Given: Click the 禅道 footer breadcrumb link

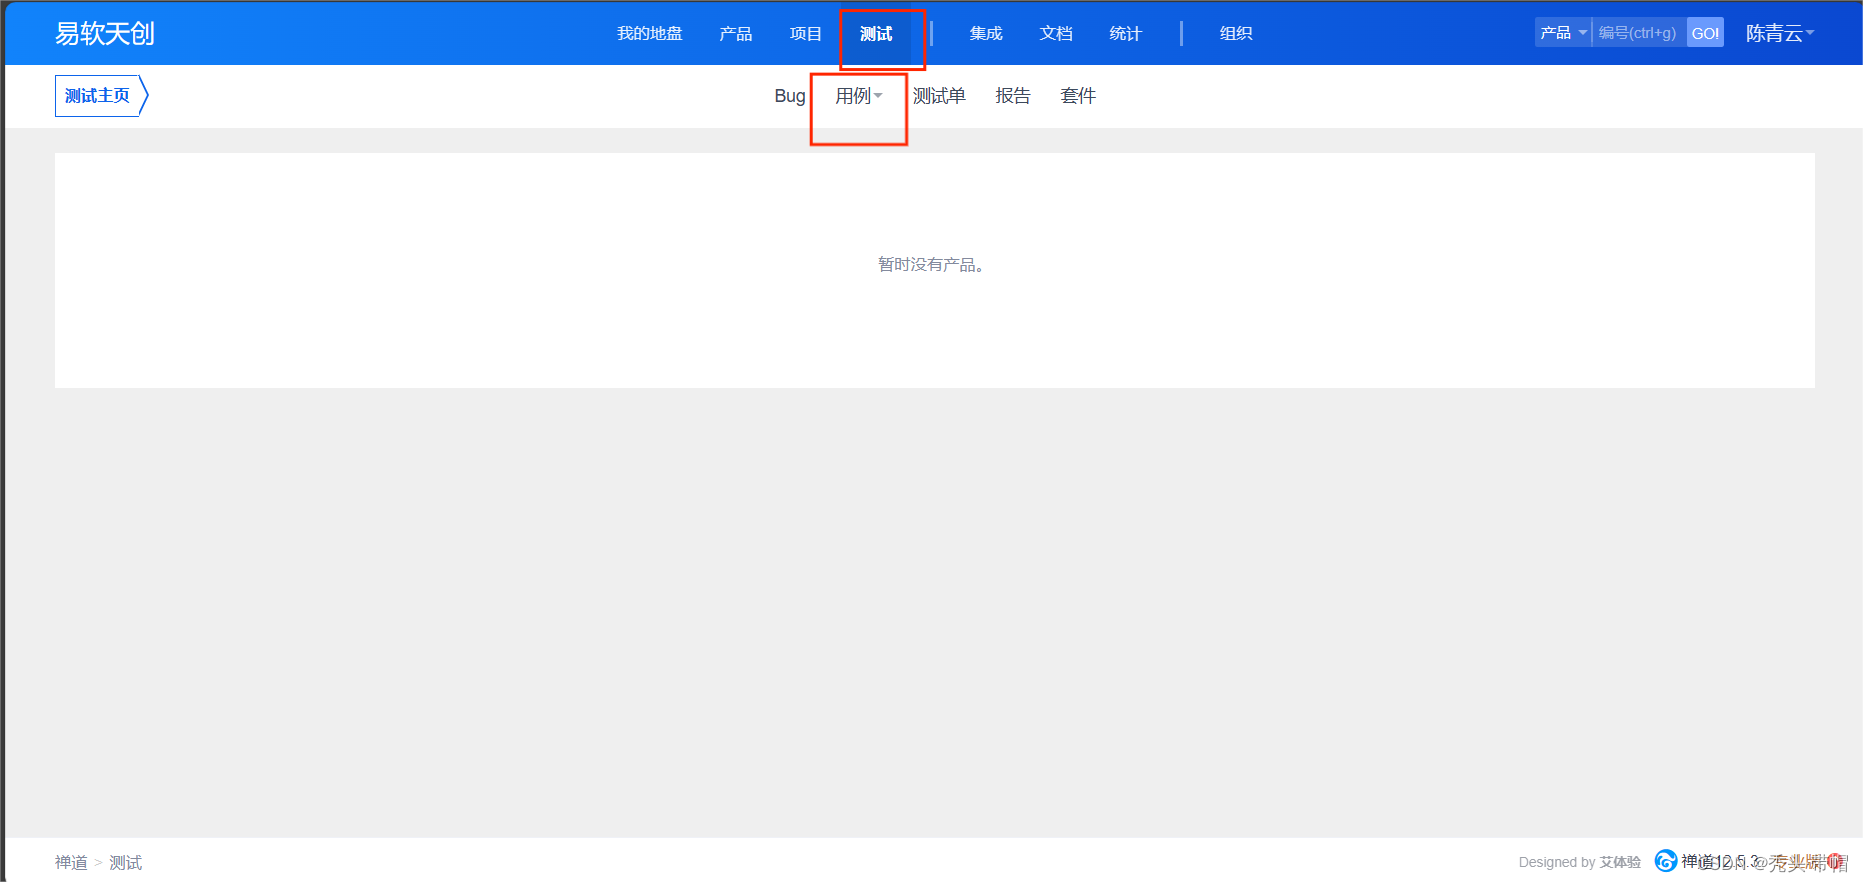Looking at the screenshot, I should tap(71, 862).
